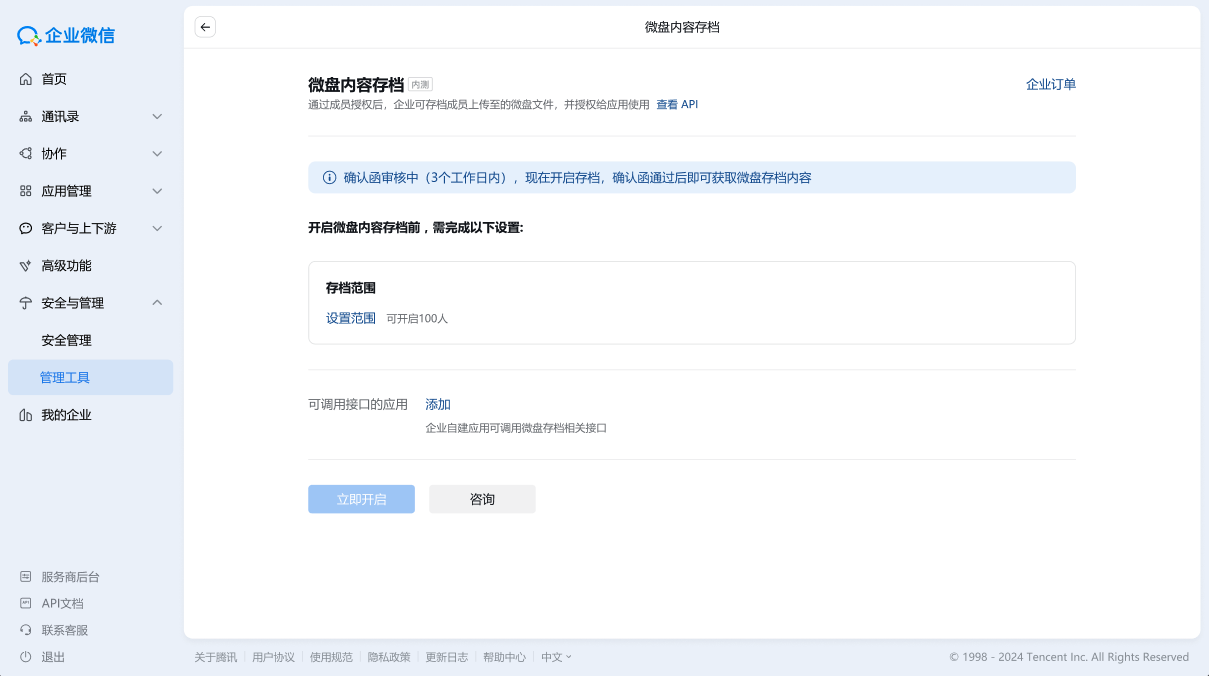Image resolution: width=1209 pixels, height=676 pixels.
Task: Click the 可调用接口的应用 label
Action: coord(358,404)
